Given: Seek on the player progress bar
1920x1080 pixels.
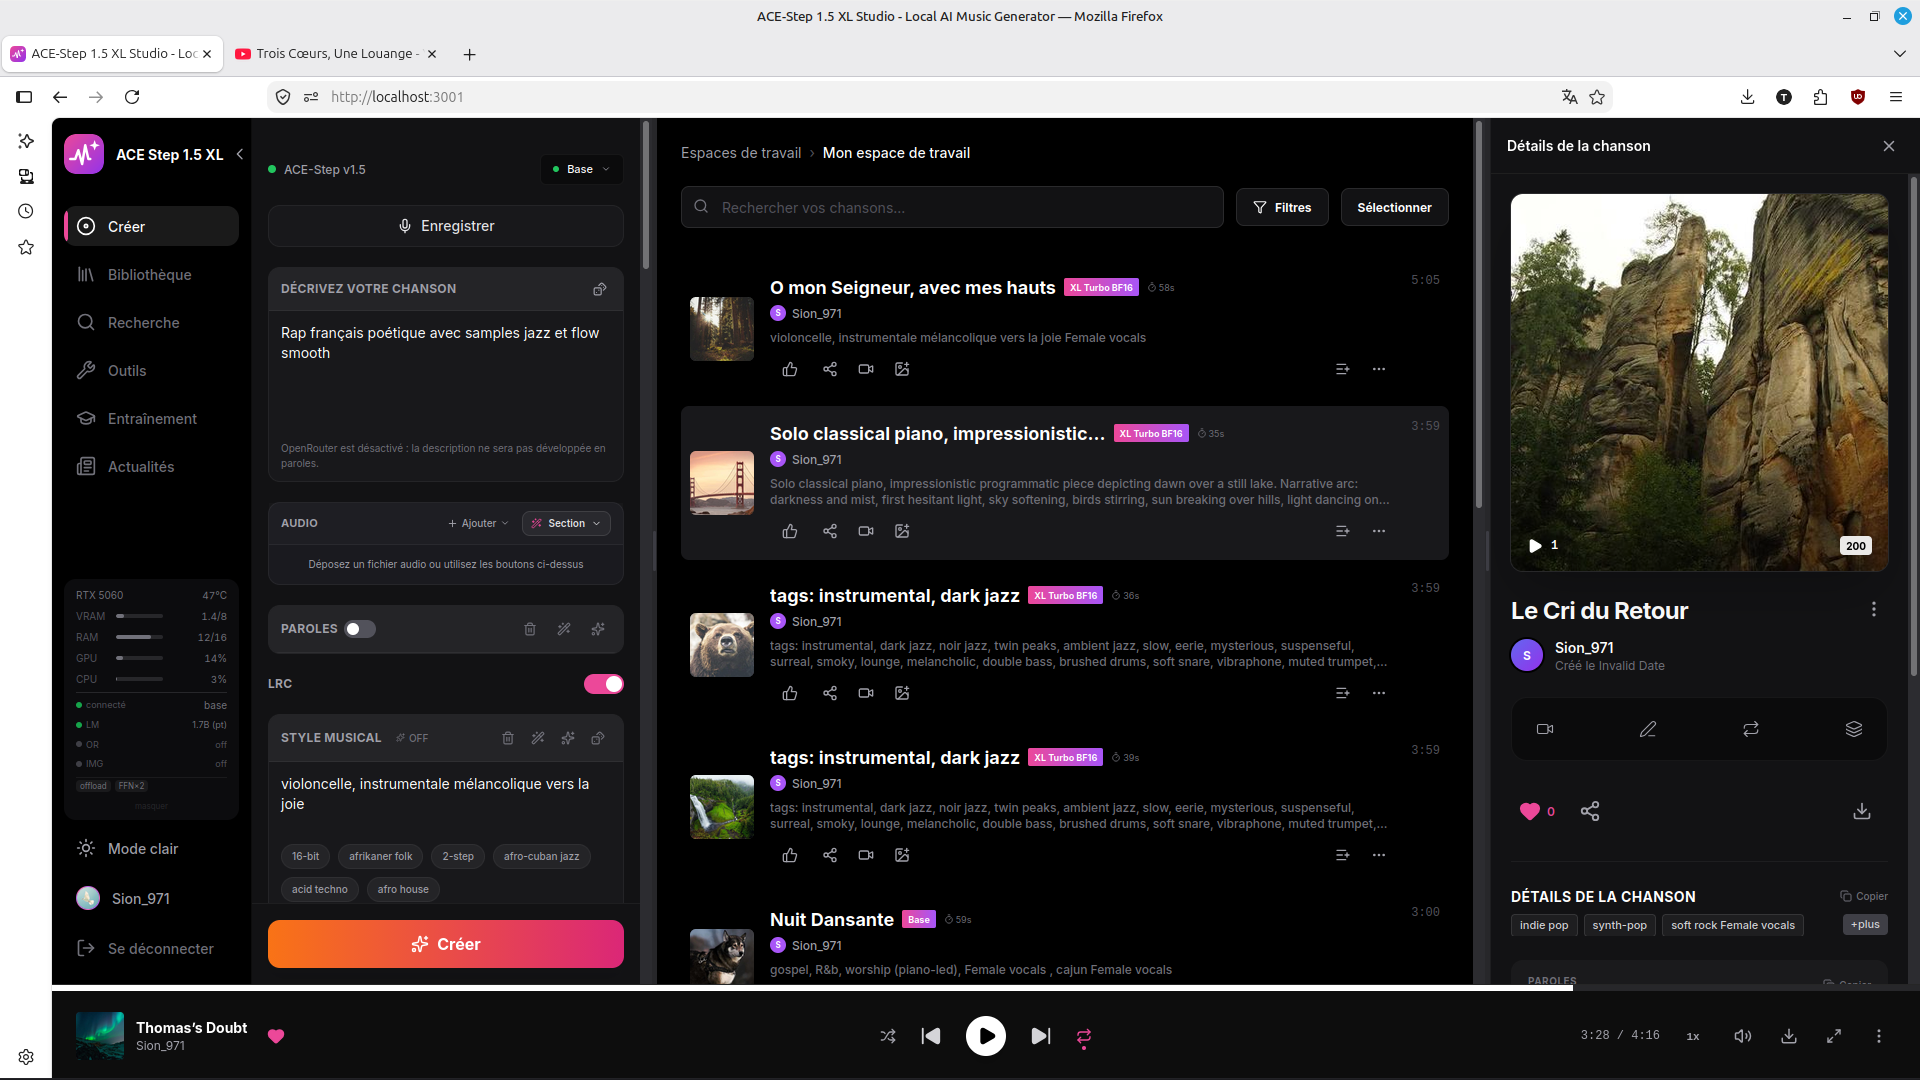Looking at the screenshot, I should click(986, 988).
